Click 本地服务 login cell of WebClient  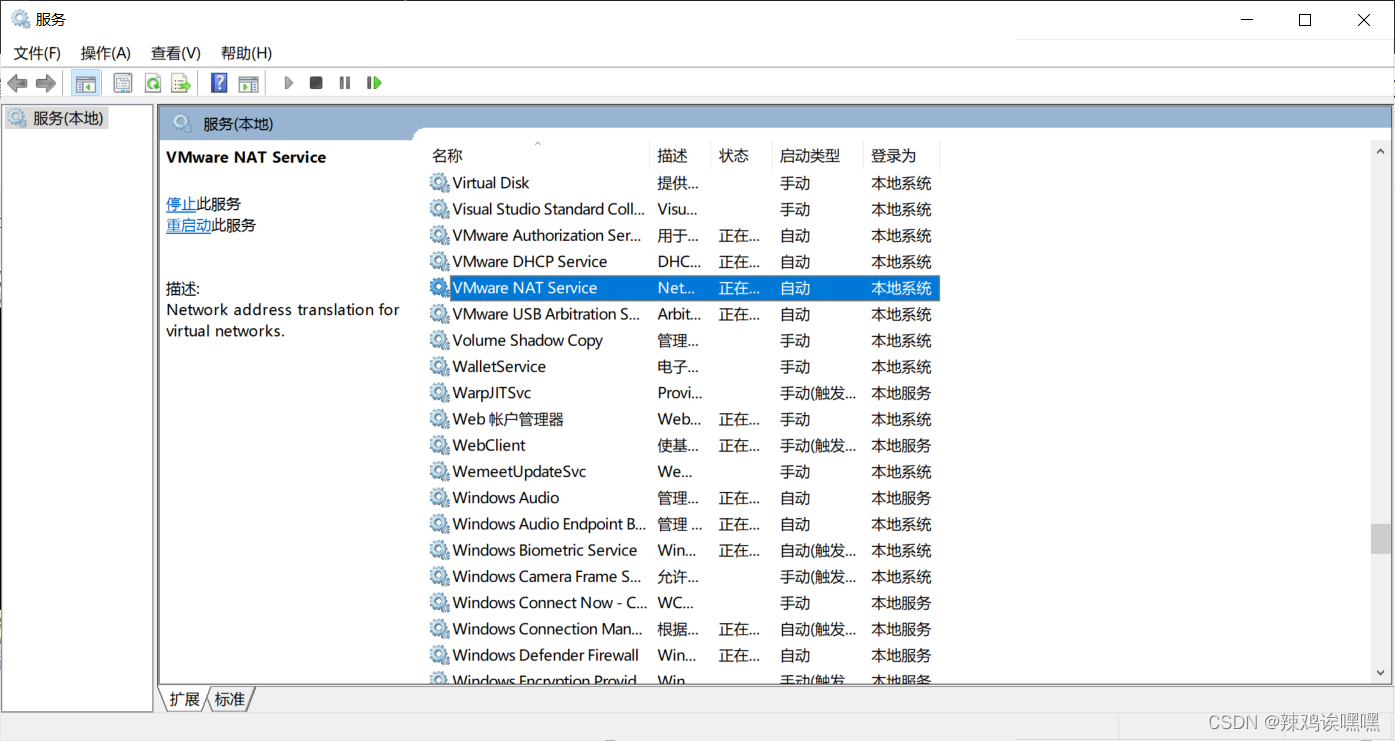pos(901,445)
